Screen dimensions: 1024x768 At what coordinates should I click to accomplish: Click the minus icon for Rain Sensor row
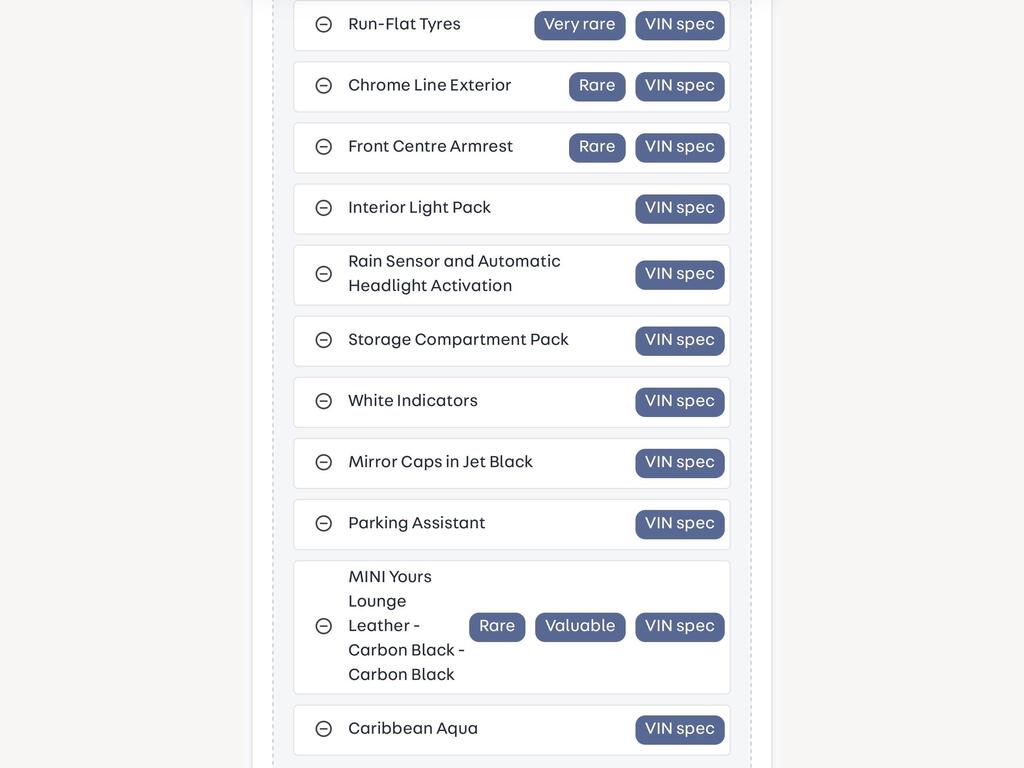[323, 274]
